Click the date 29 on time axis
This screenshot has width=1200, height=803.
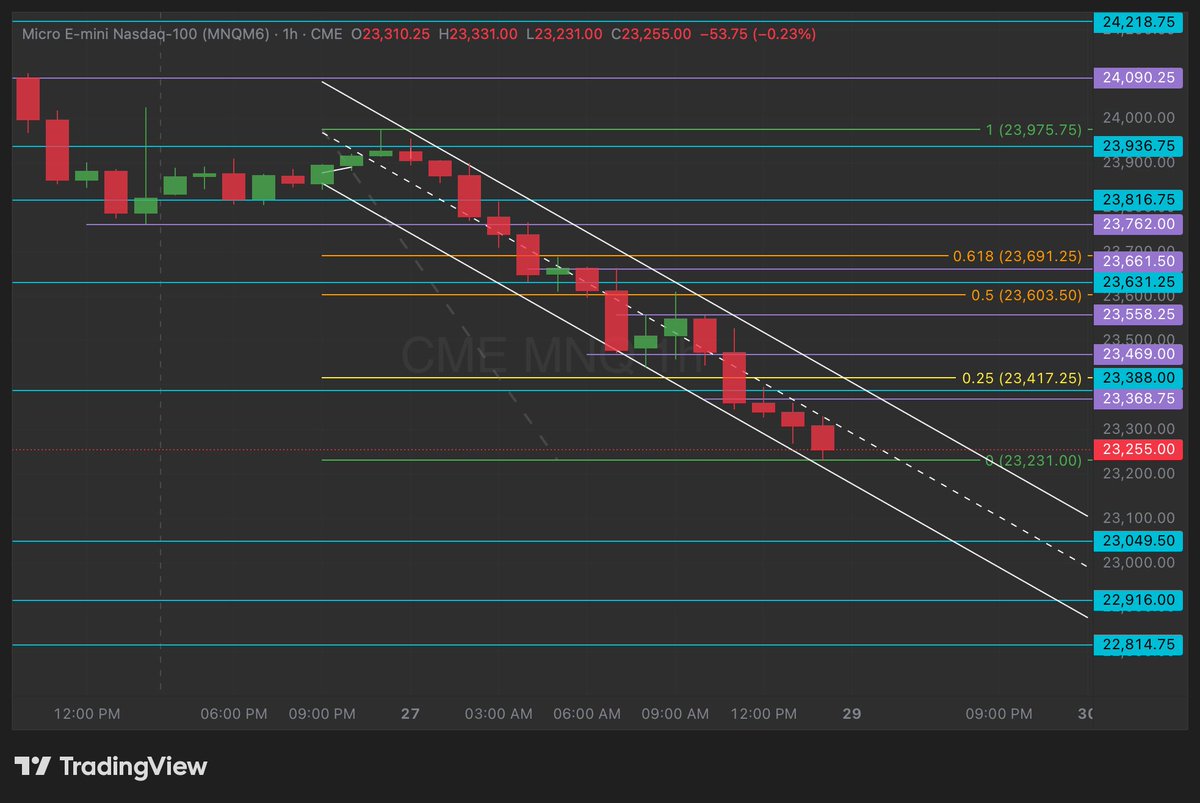coord(852,714)
